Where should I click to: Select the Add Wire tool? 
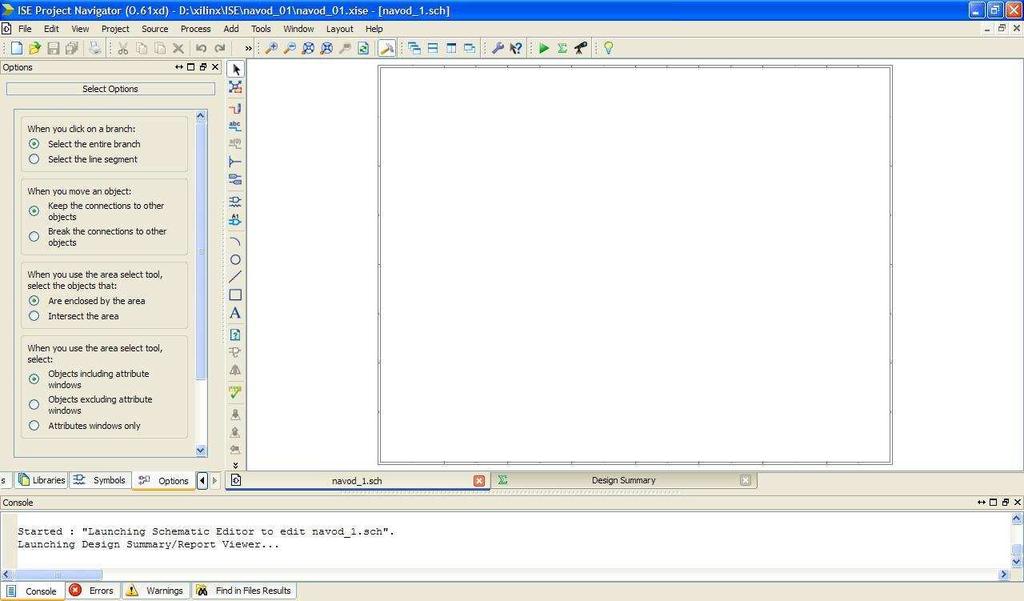(x=235, y=108)
